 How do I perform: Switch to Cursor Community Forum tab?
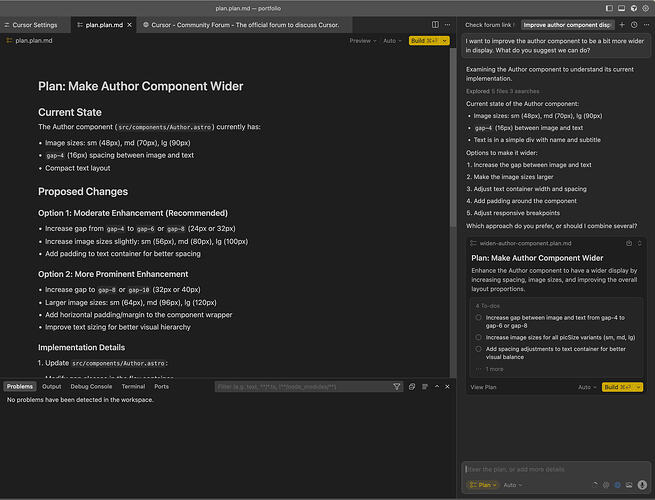click(244, 25)
